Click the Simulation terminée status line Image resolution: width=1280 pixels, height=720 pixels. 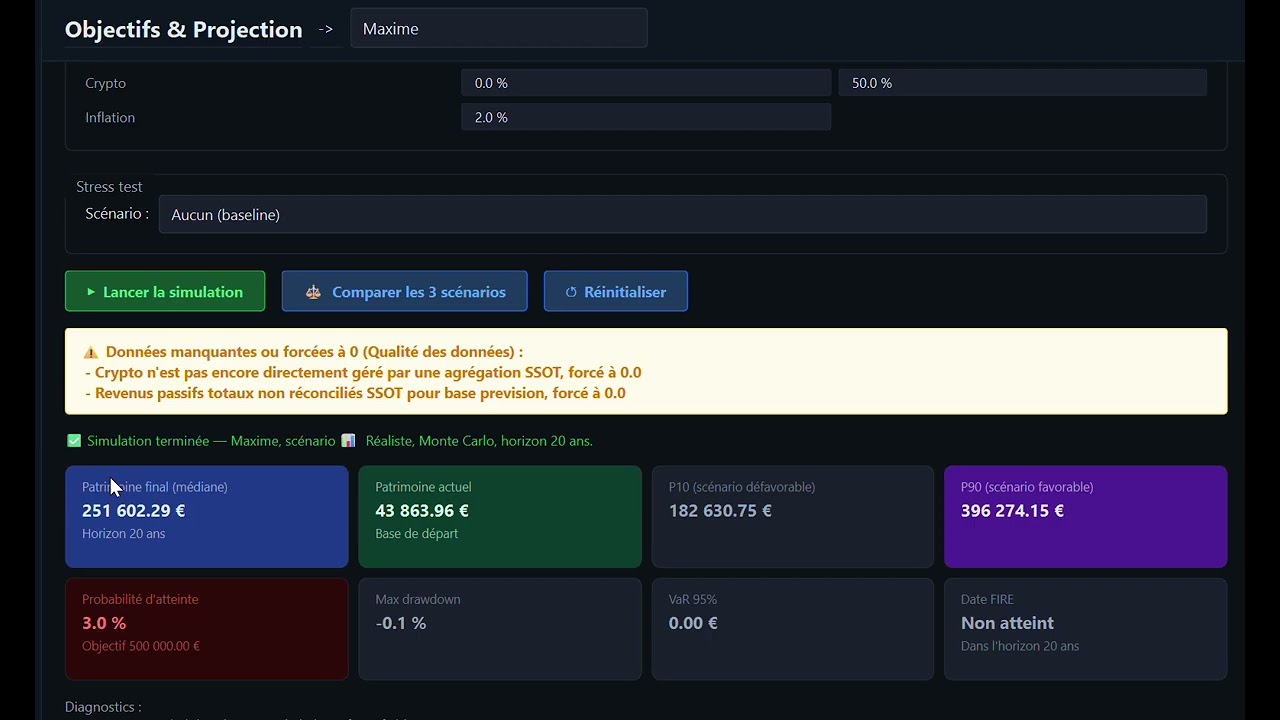click(330, 441)
